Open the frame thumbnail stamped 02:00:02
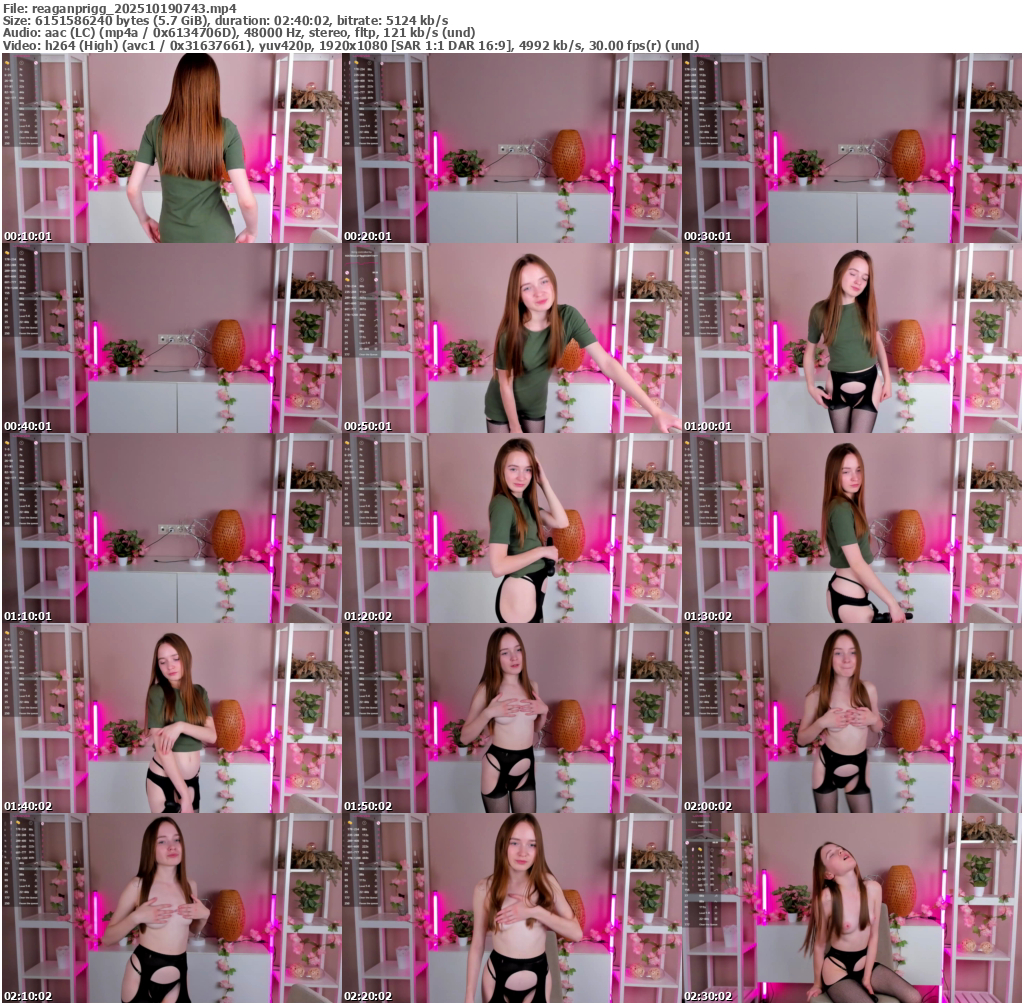Image resolution: width=1024 pixels, height=1003 pixels. (852, 718)
